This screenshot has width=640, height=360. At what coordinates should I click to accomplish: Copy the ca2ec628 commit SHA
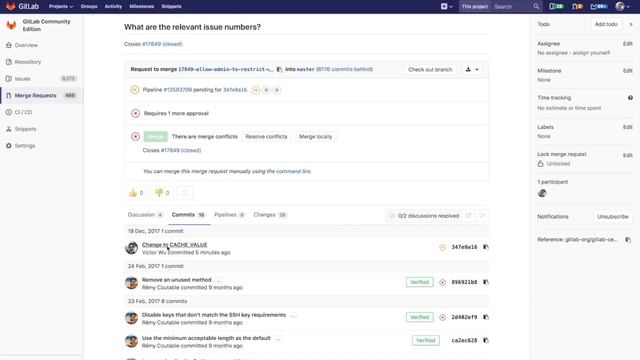point(486,340)
